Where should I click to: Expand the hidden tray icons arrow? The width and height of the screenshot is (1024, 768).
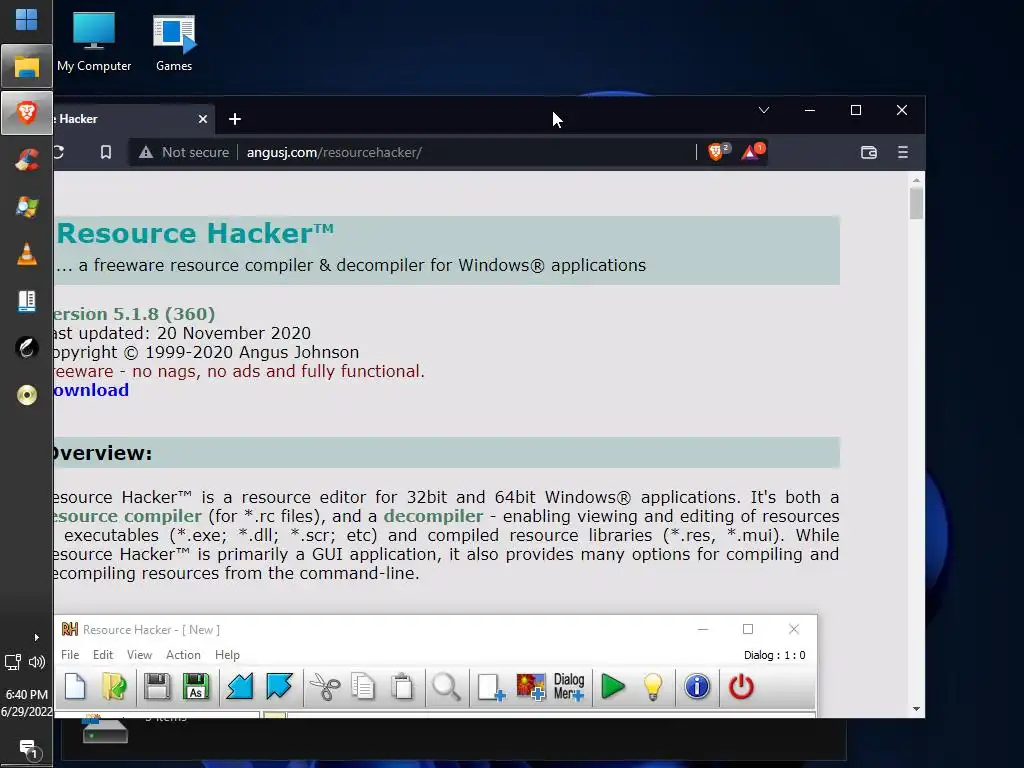coord(37,637)
